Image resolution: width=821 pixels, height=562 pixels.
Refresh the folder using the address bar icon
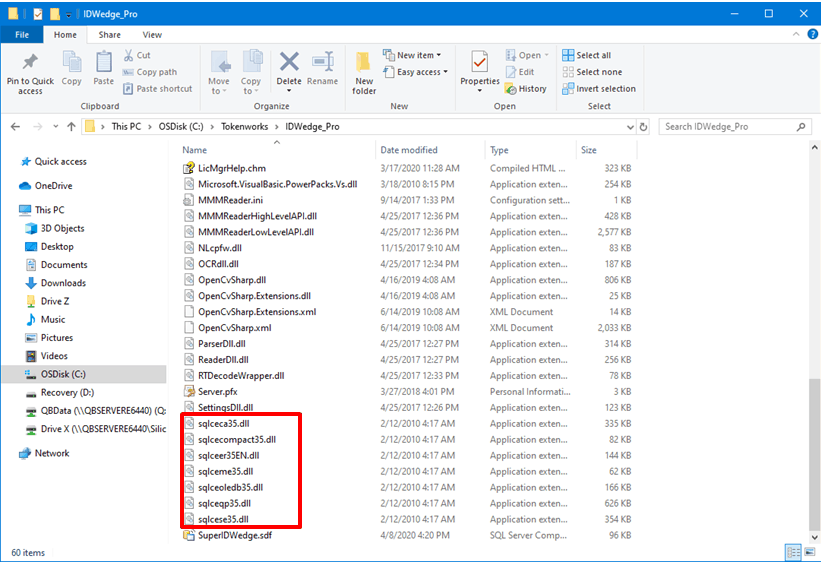(x=644, y=127)
